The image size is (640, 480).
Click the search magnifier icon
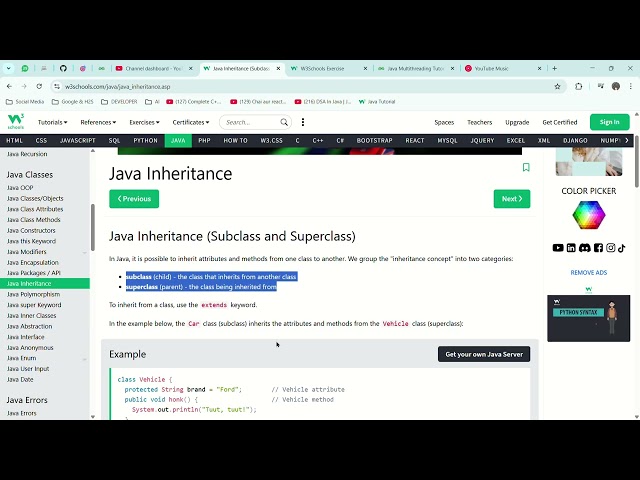coord(284,122)
